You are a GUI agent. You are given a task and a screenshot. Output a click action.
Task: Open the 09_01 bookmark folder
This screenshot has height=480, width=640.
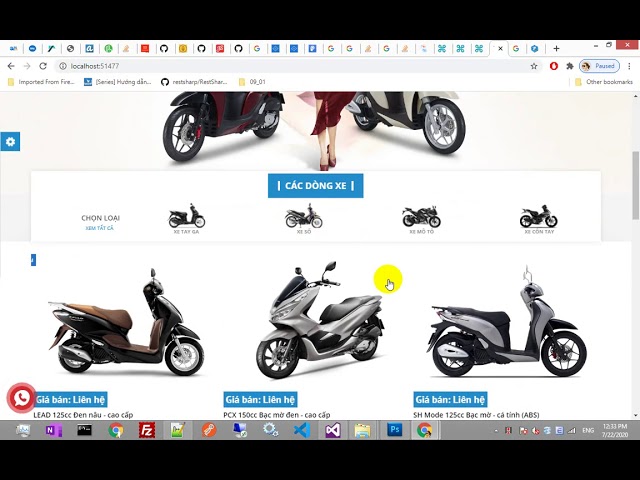point(252,82)
